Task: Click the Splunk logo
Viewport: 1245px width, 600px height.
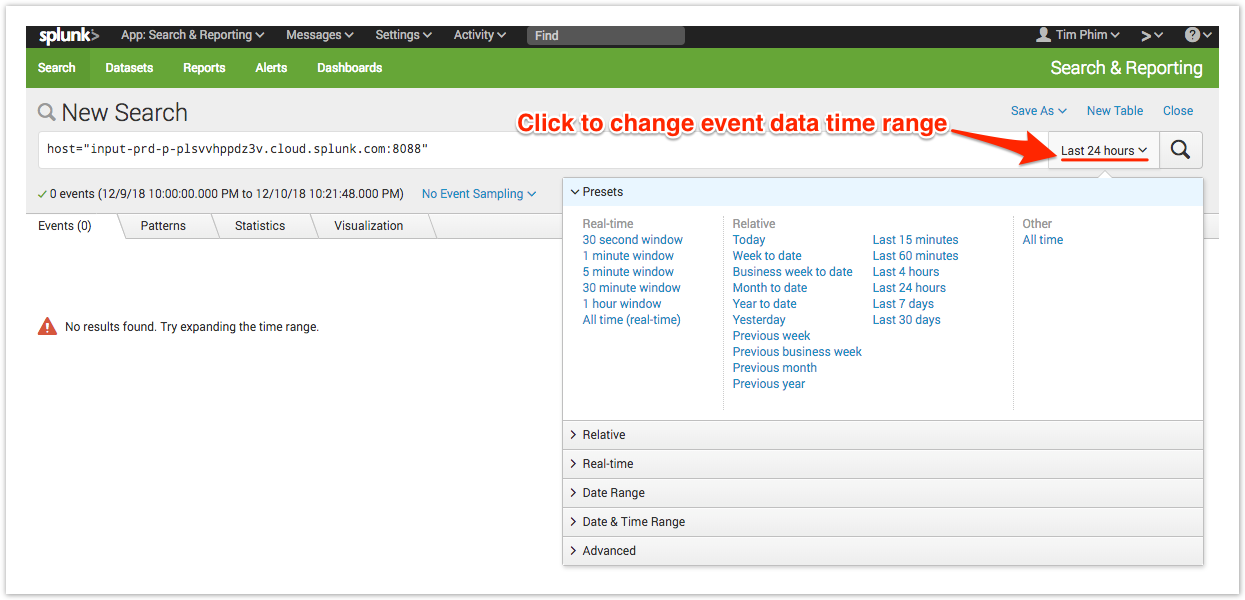Action: pyautogui.click(x=69, y=35)
